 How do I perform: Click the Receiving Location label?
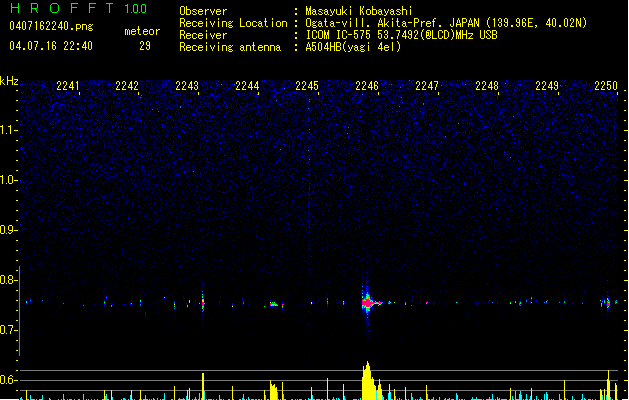coord(233,23)
